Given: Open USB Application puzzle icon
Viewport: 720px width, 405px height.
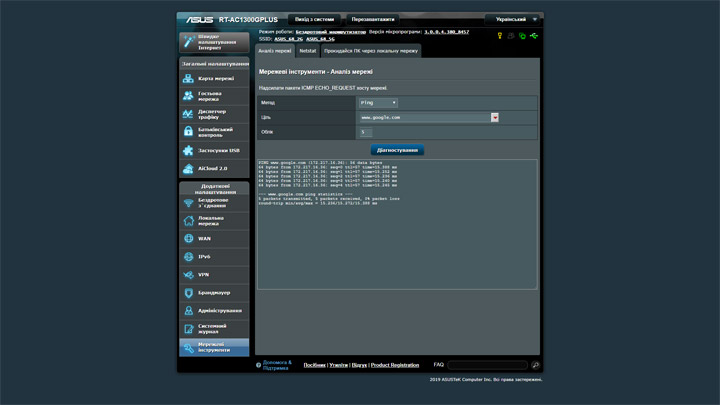Looking at the screenshot, I should point(188,150).
